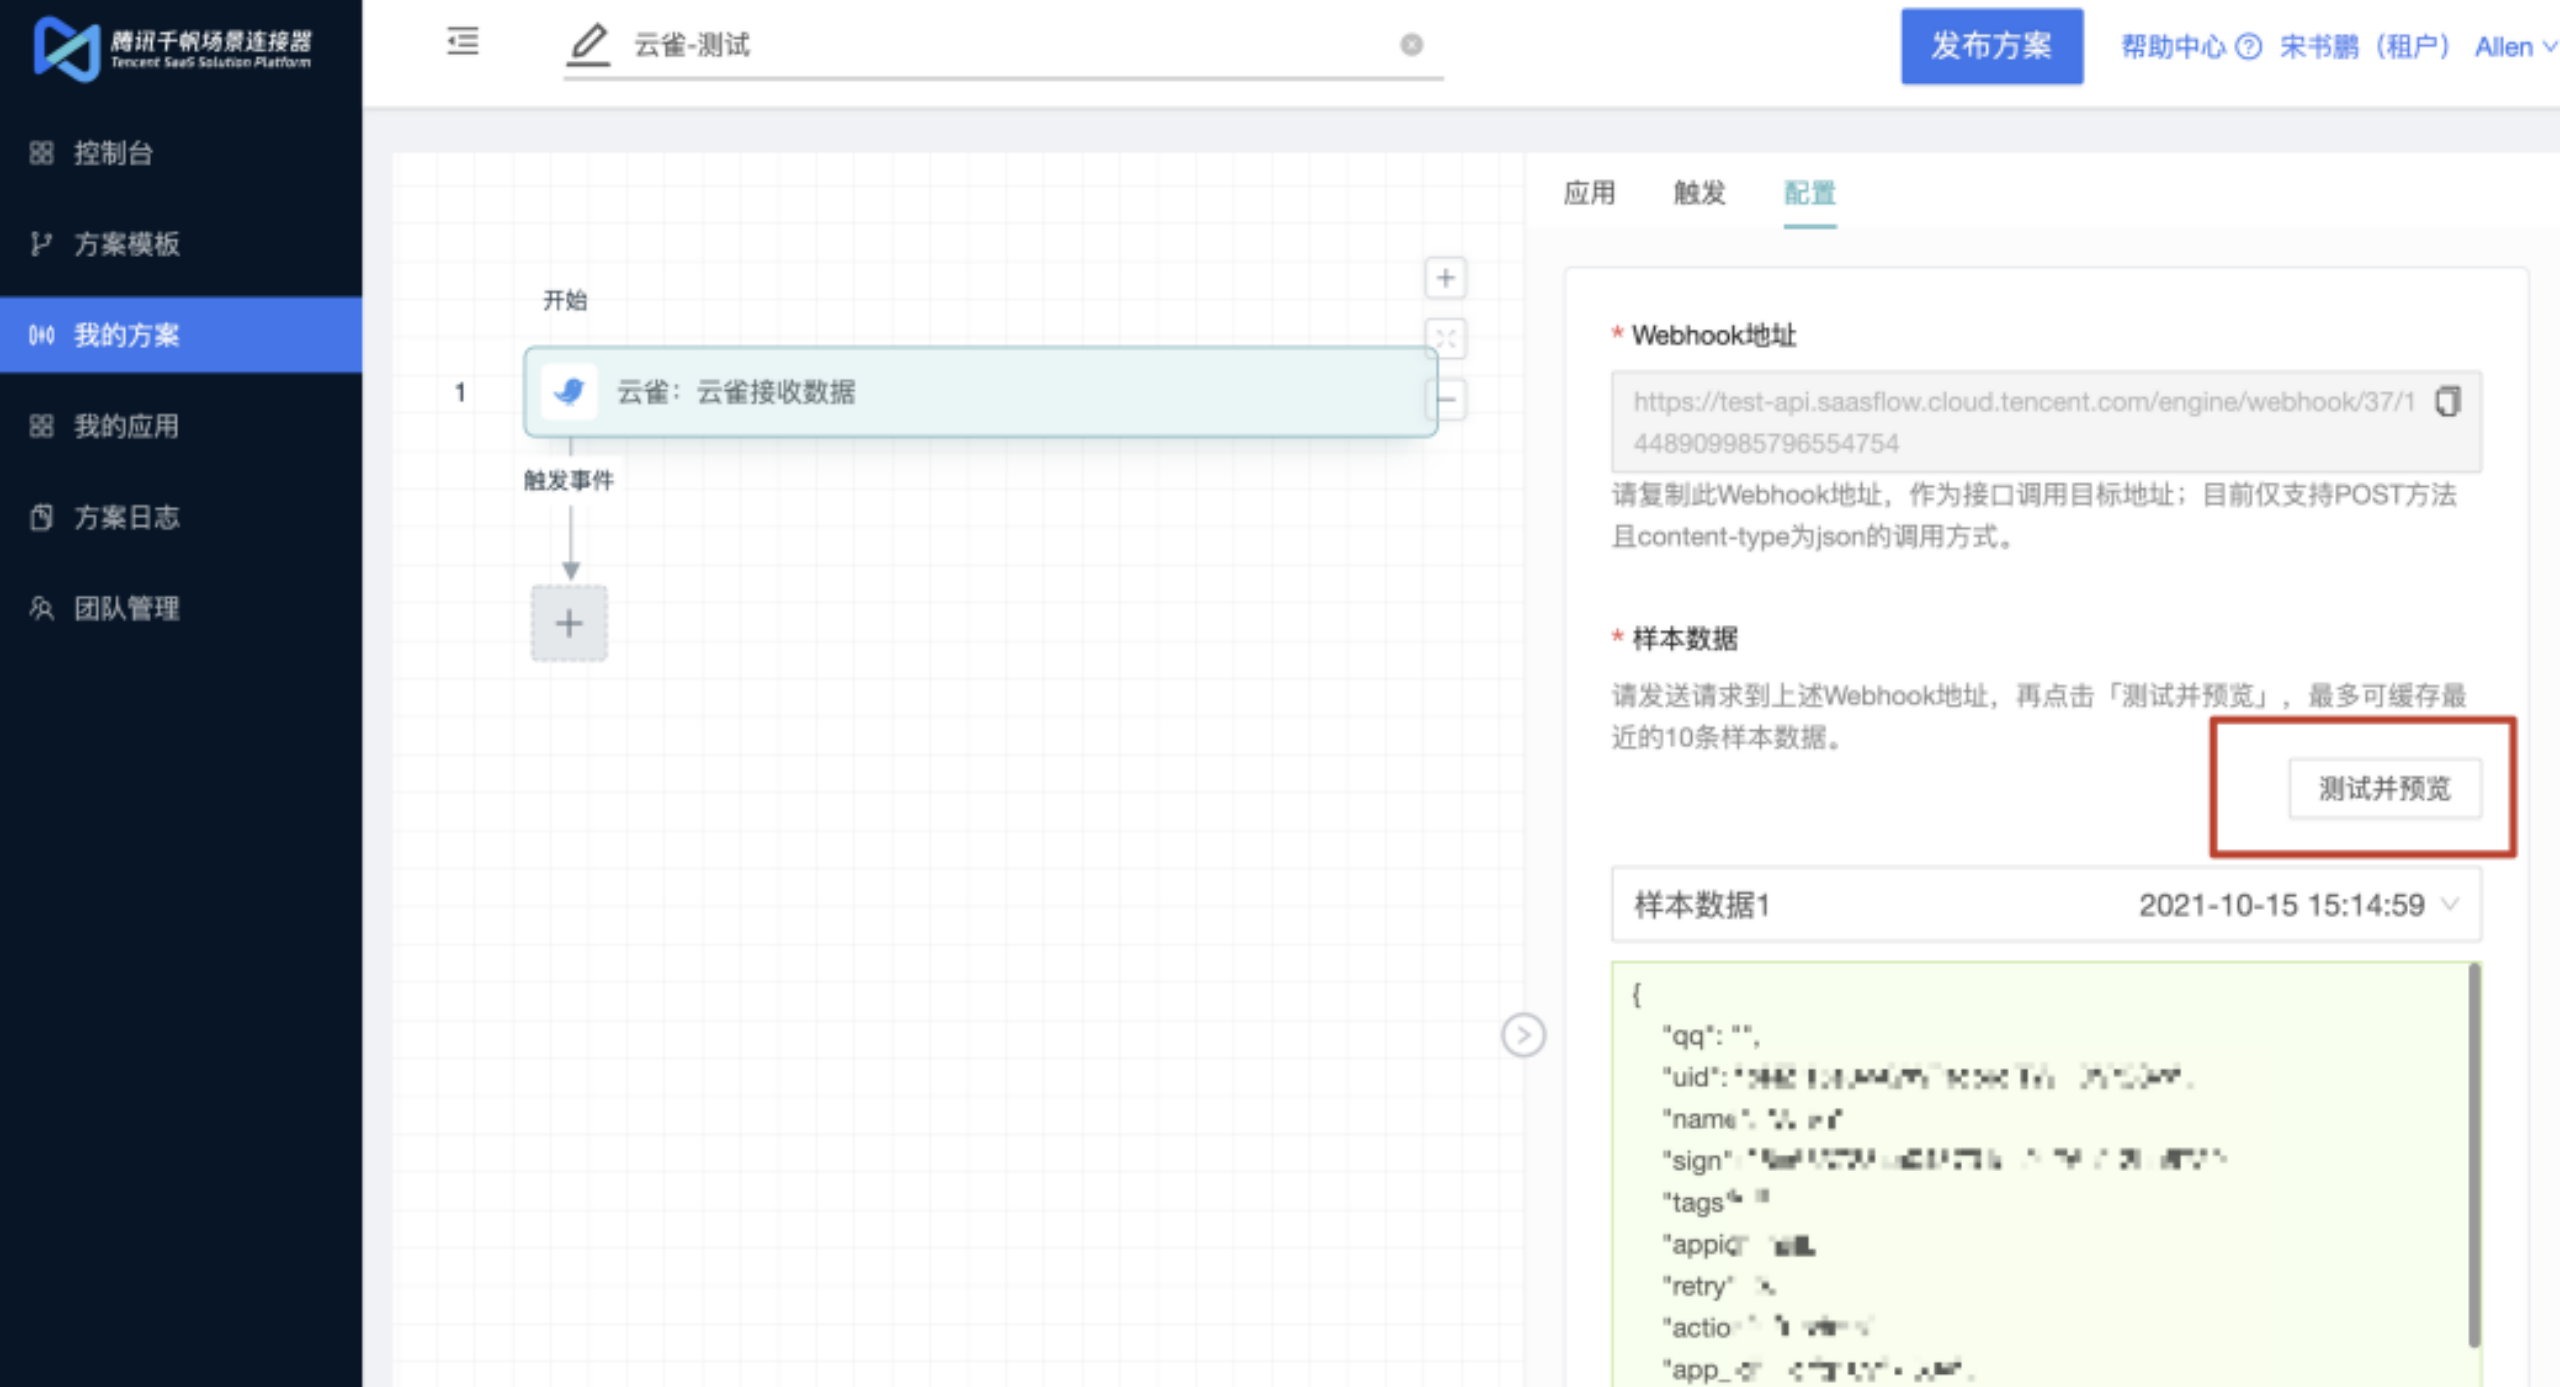2560x1387 pixels.
Task: Click the 团队管理 people icon
Action: pos(41,608)
